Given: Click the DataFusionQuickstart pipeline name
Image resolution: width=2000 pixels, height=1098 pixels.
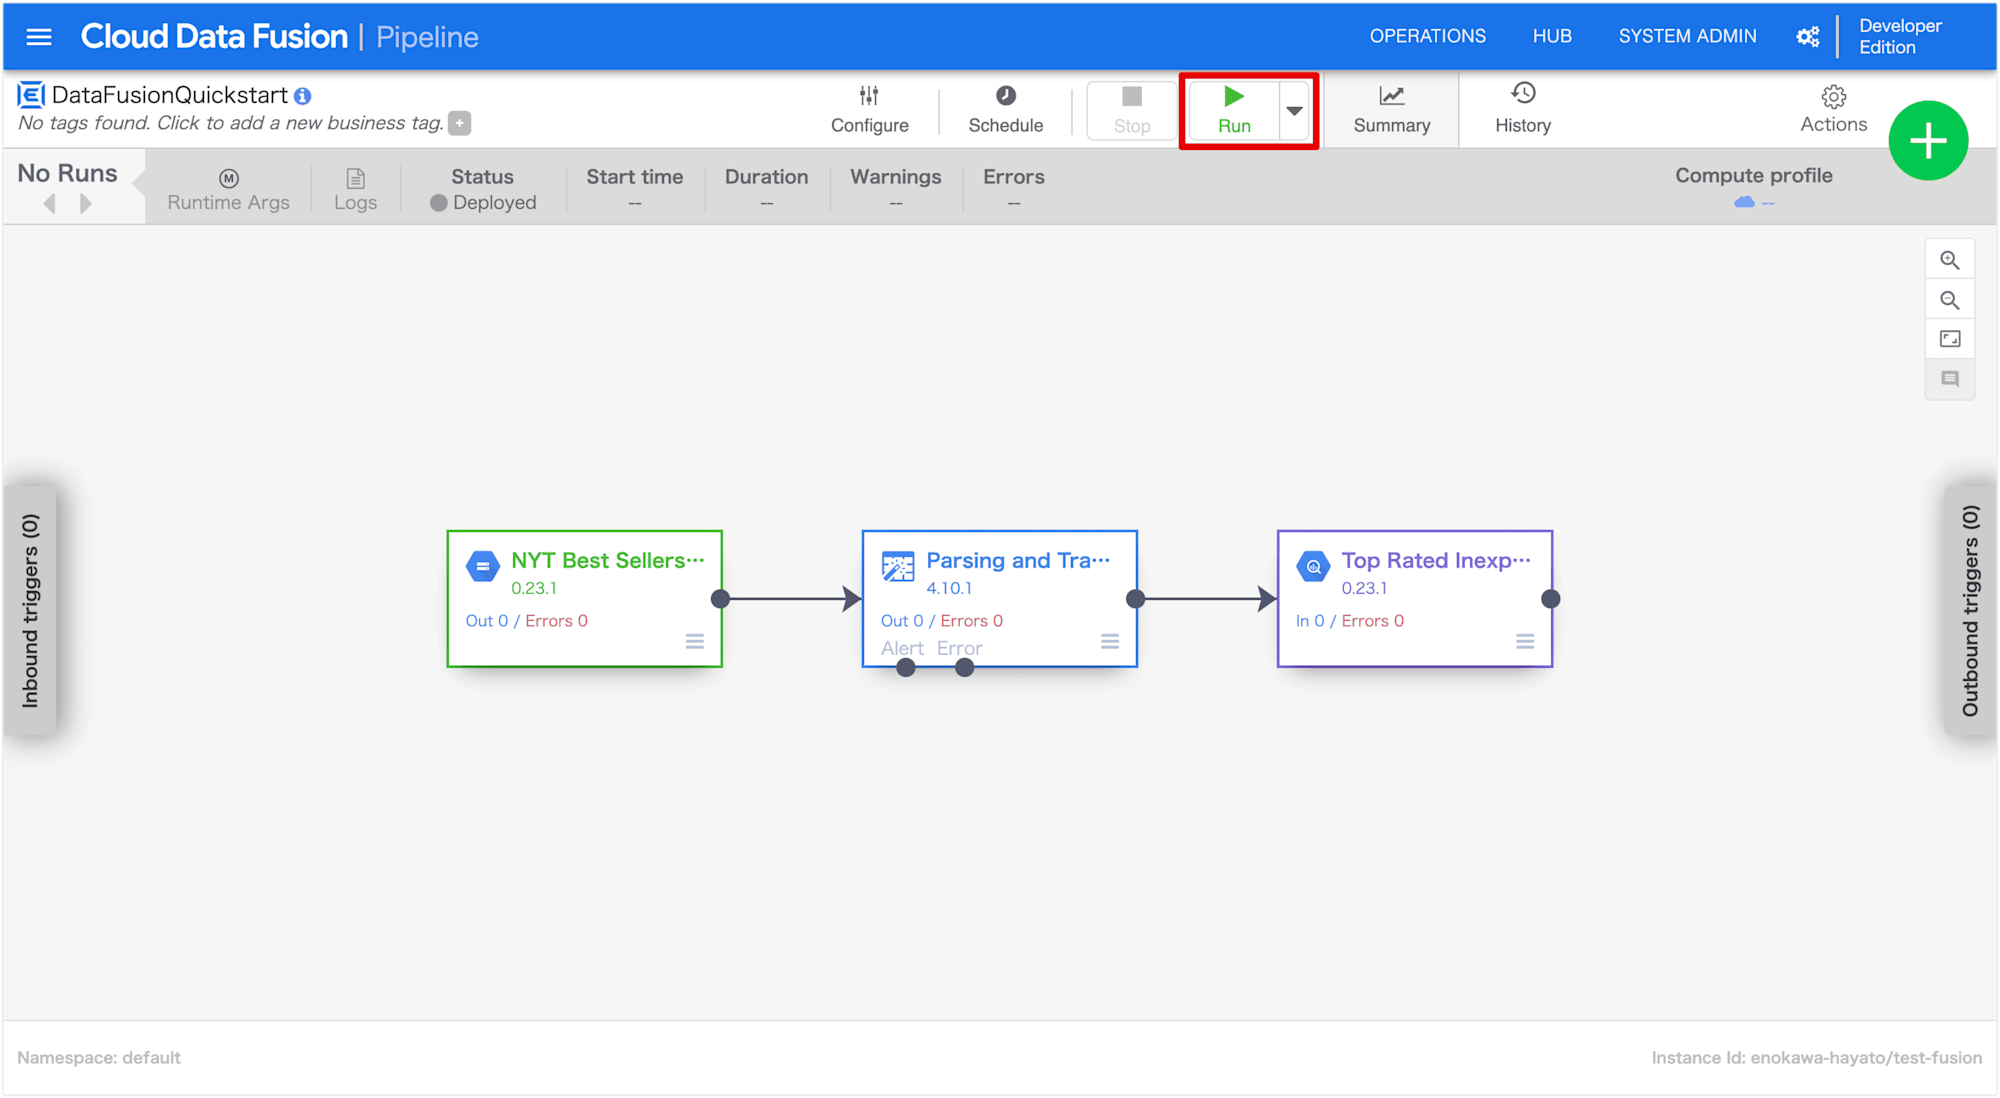Looking at the screenshot, I should [170, 95].
